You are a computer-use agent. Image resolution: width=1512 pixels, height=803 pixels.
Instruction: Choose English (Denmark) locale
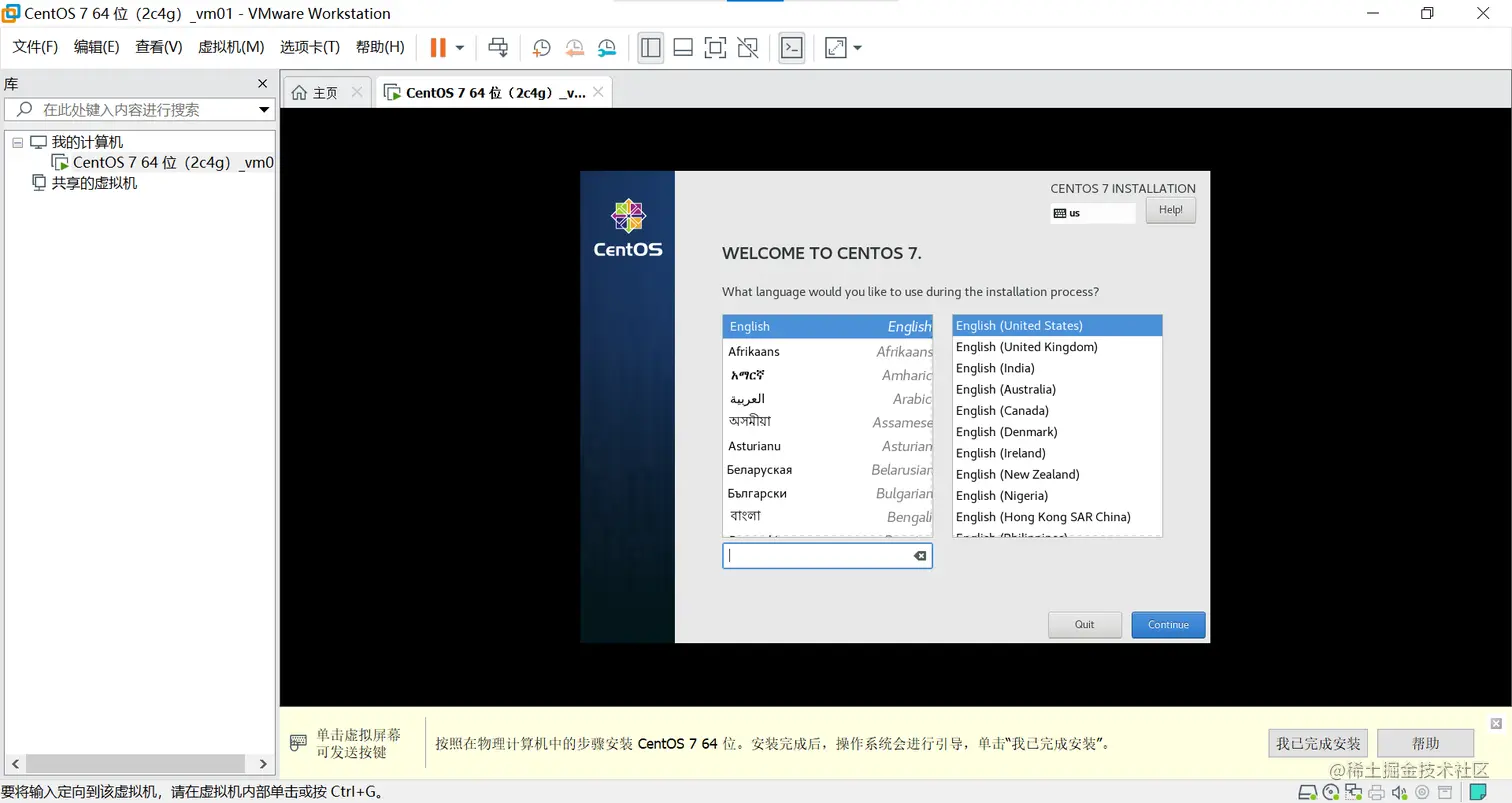1057,432
